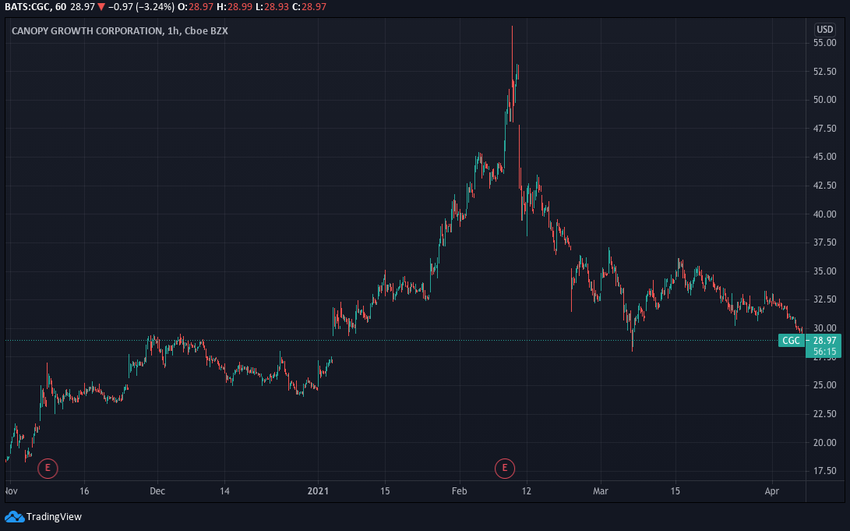Screen dimensions: 850x531
Task: Open the TradingView cloud logo
Action: 14,517
